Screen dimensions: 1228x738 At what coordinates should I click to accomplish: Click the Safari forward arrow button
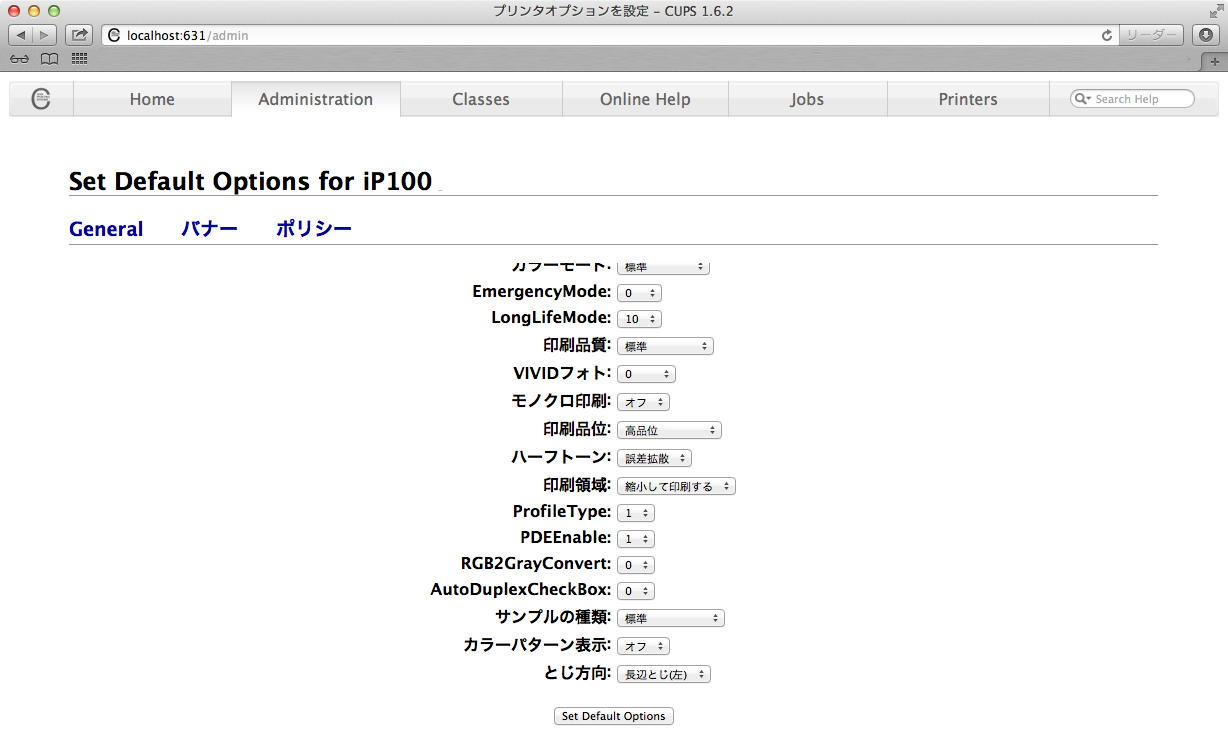tap(46, 35)
